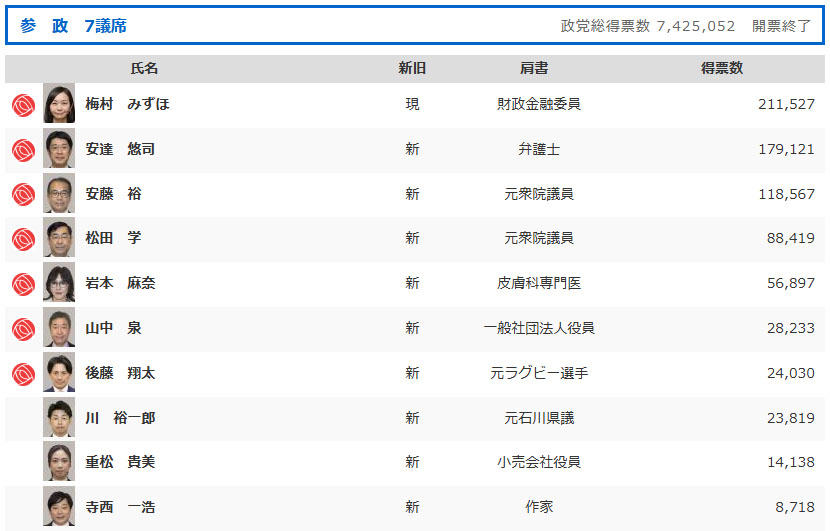Image resolution: width=830 pixels, height=531 pixels.
Task: Click the 現 status in 梅村 みずほ's row
Action: click(x=412, y=104)
